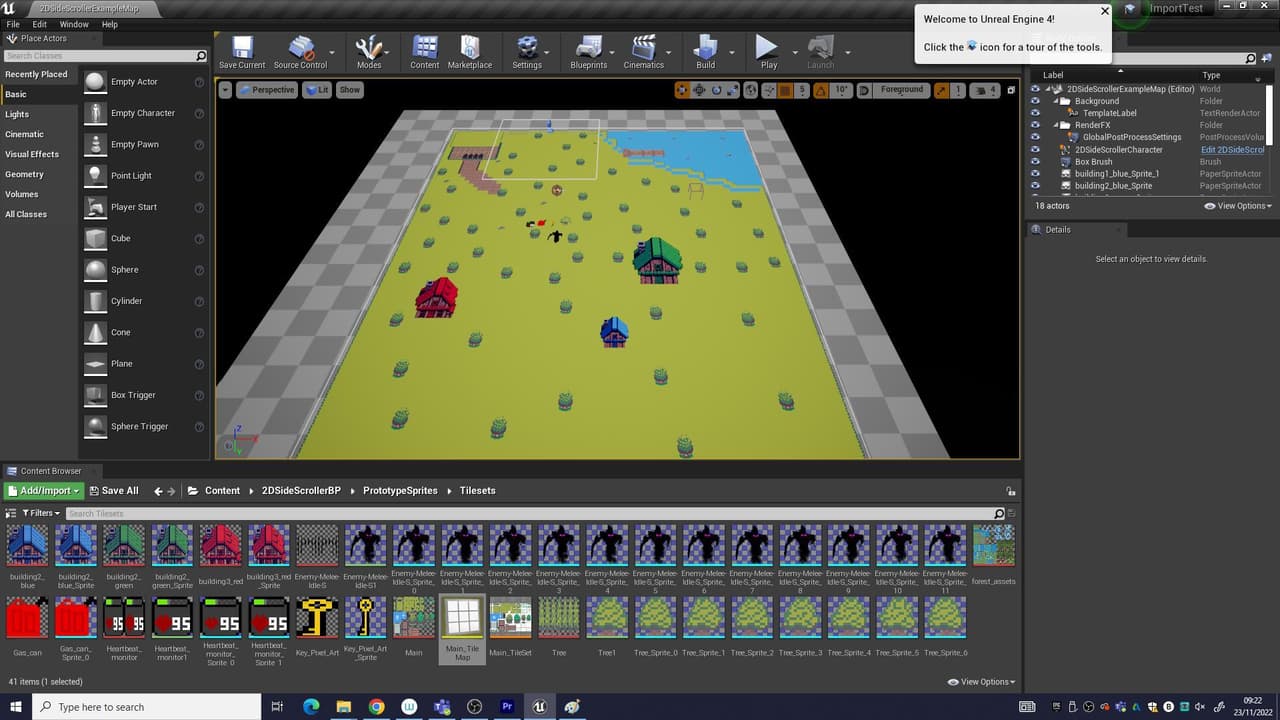Viewport: 1280px width, 720px height.
Task: Open the Window menu
Action: point(74,24)
